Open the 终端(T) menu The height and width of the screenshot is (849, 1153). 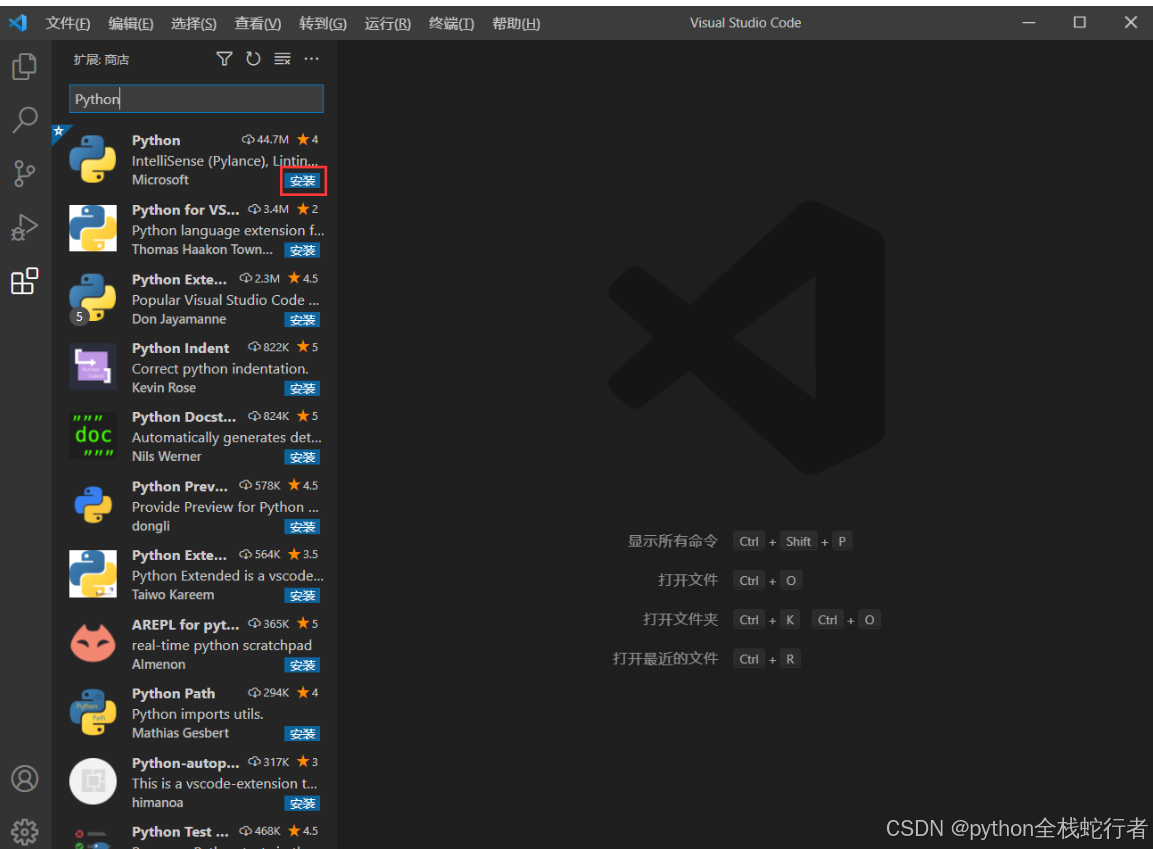[x=451, y=24]
